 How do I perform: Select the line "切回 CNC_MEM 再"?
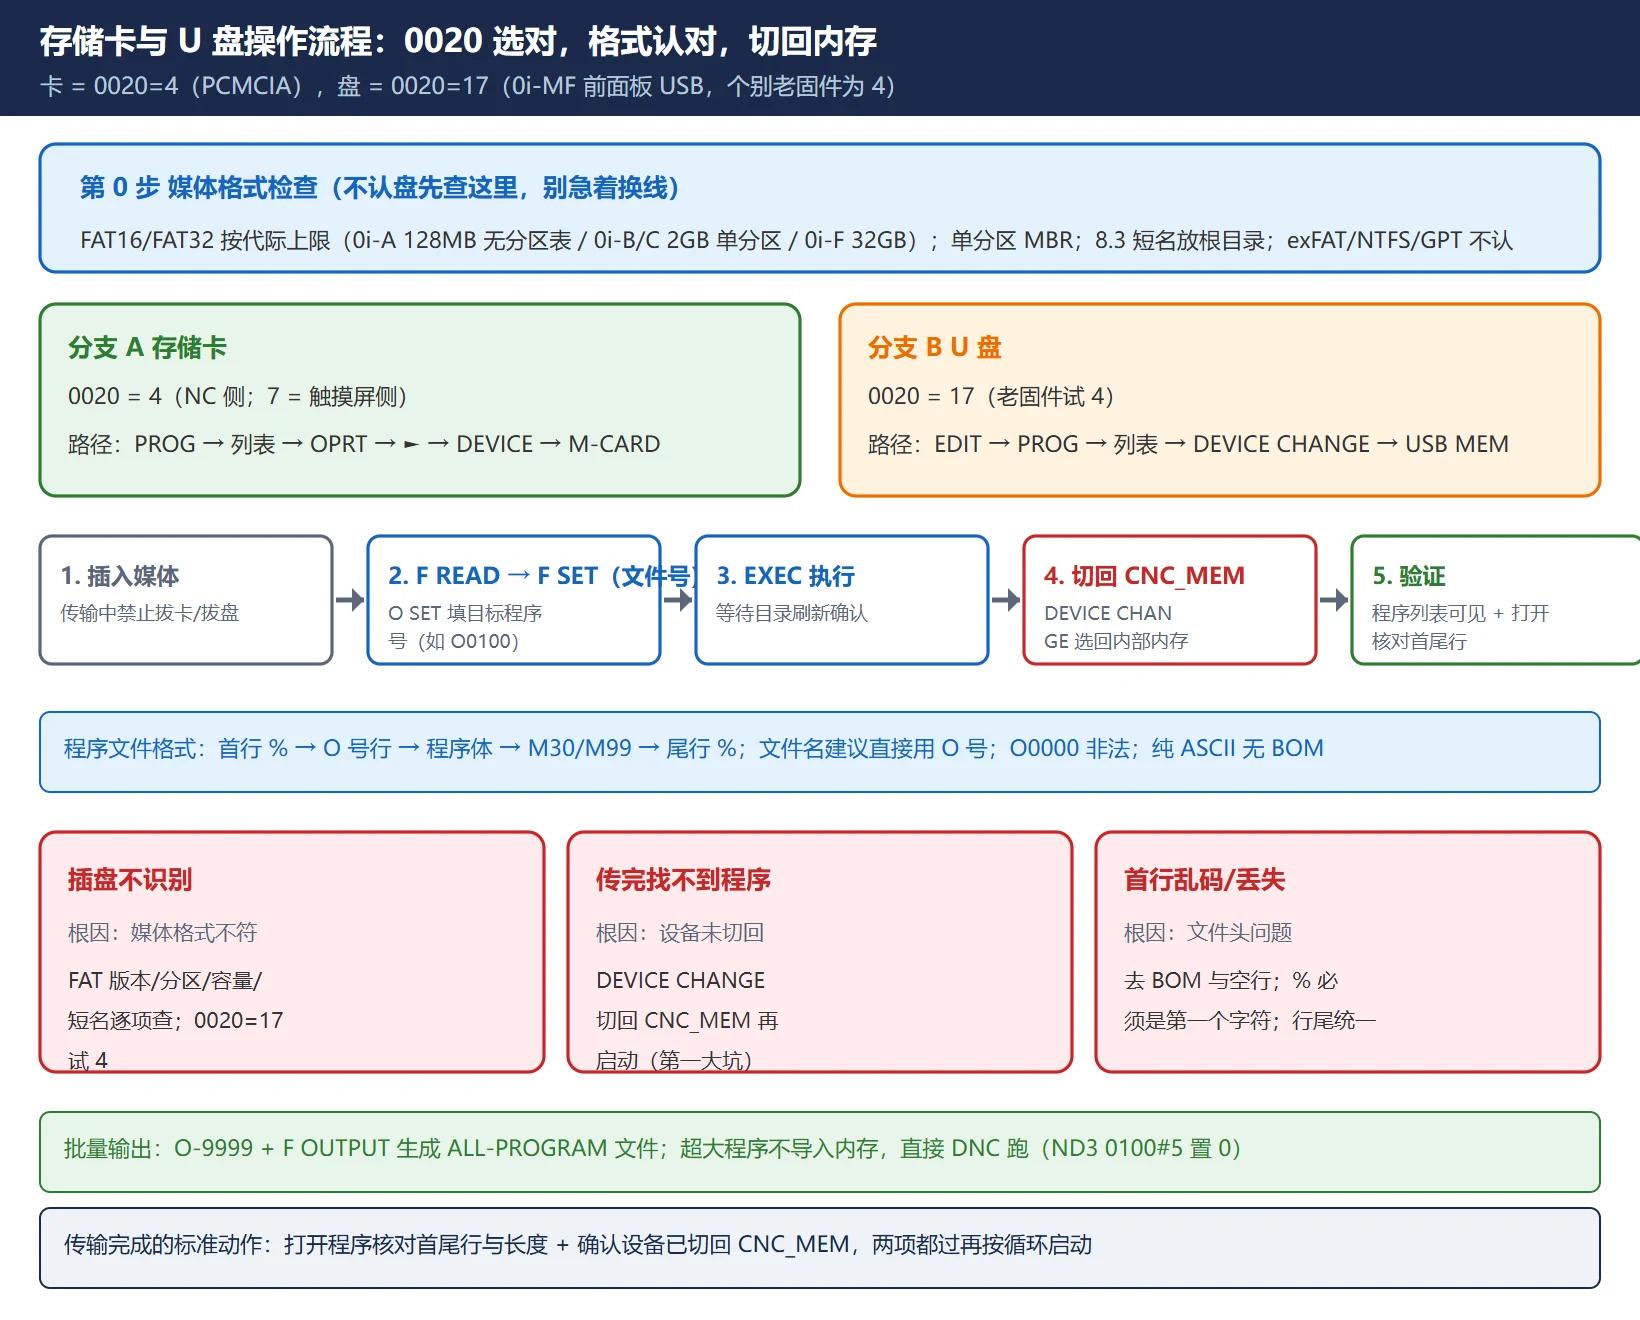coord(687,1020)
